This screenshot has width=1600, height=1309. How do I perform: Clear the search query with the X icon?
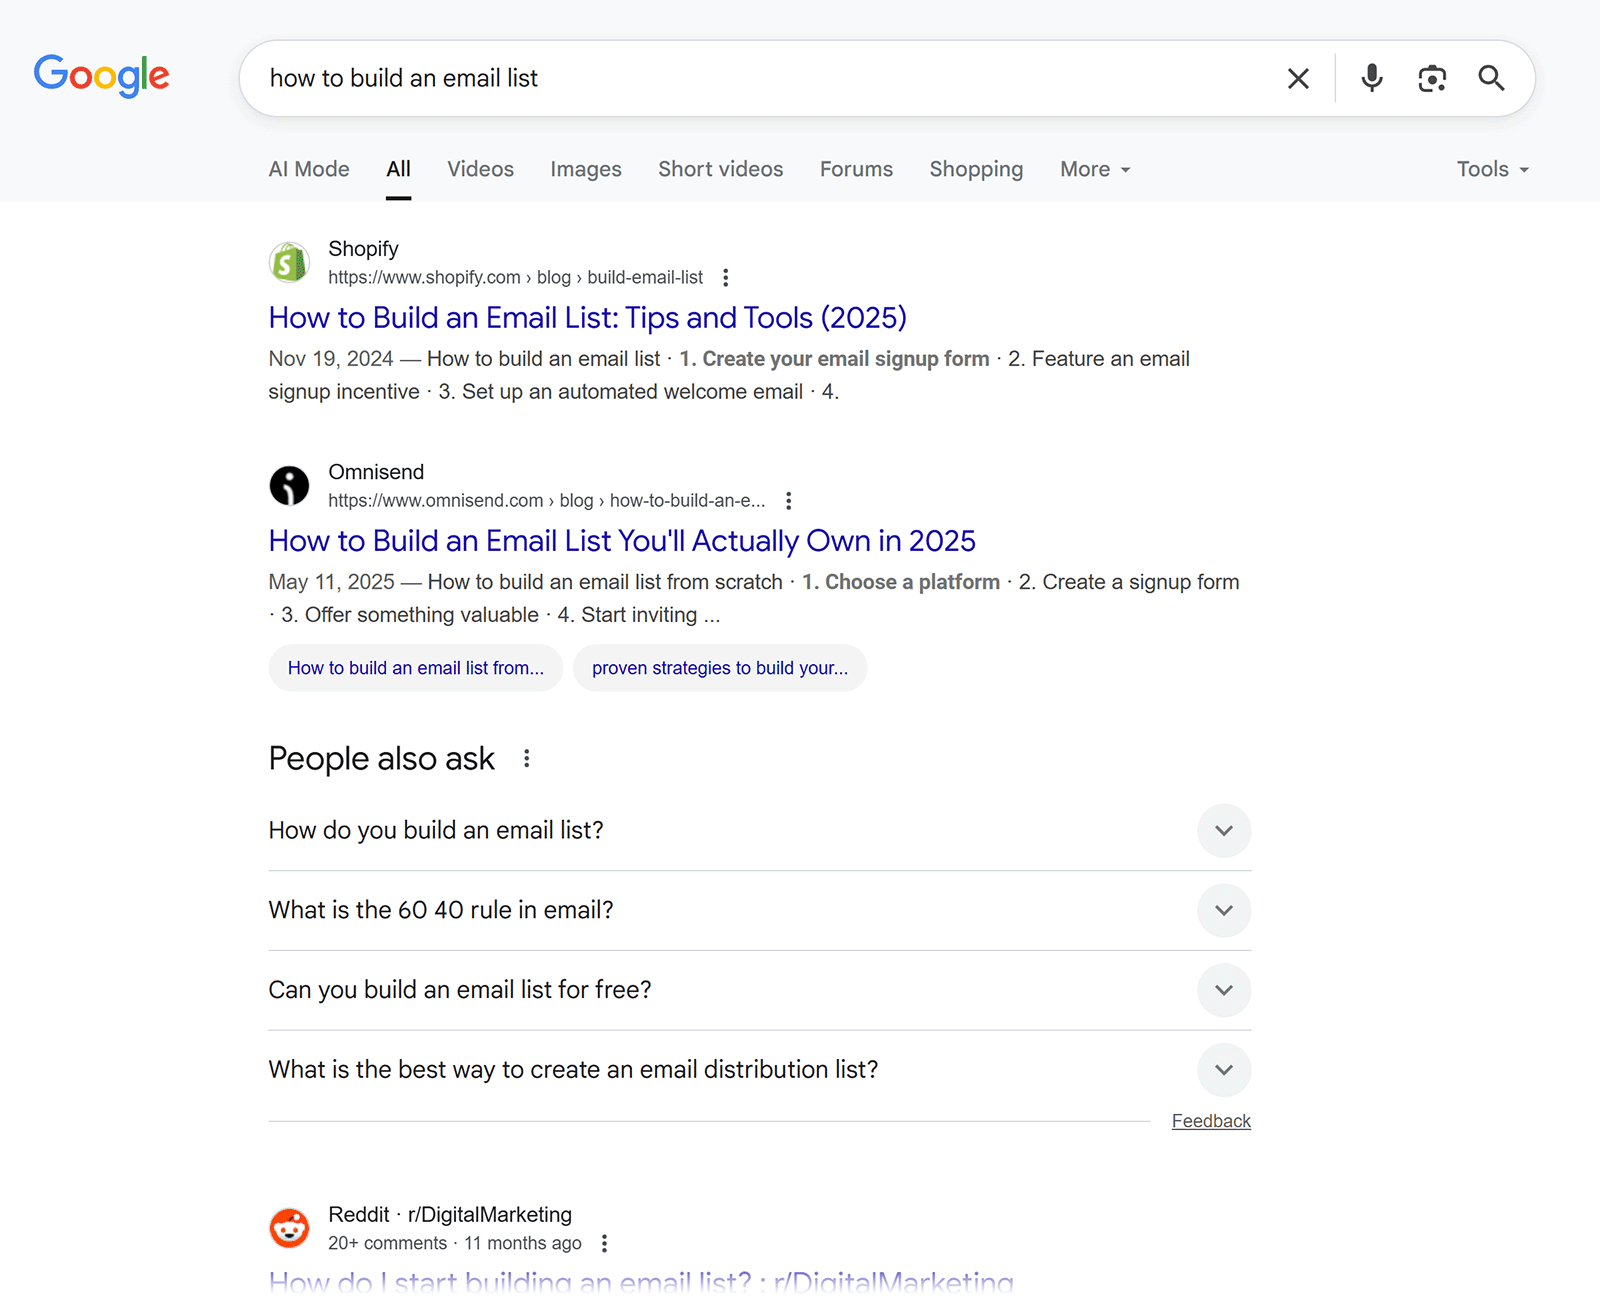point(1298,78)
